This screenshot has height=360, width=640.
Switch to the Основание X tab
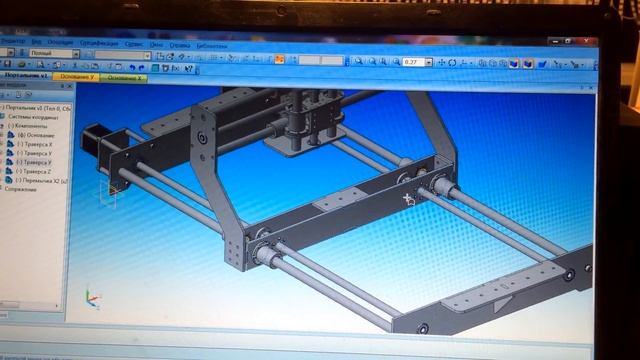124,78
